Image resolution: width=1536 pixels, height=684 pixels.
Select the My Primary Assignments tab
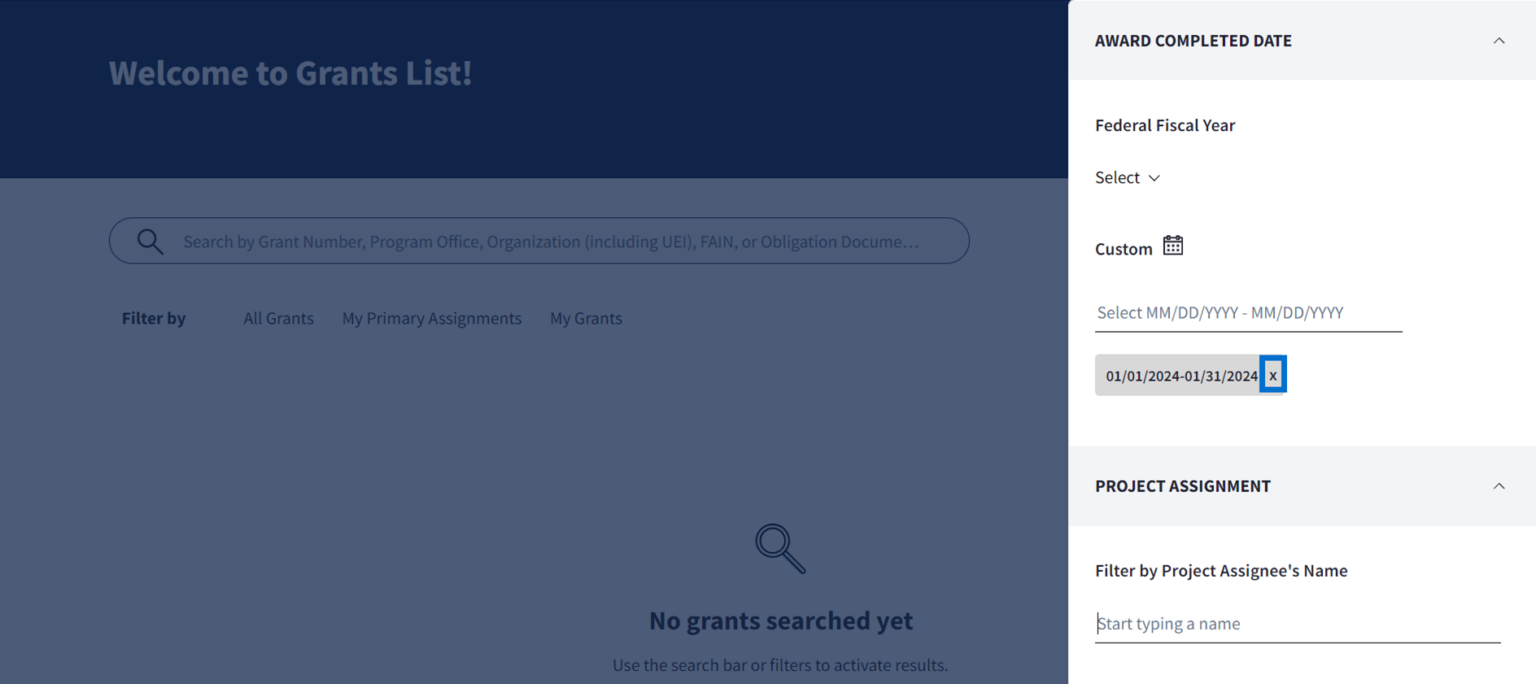pos(431,318)
